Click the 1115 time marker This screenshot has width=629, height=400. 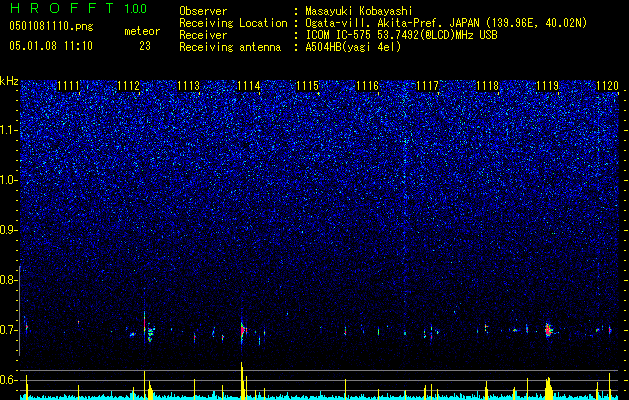pyautogui.click(x=307, y=86)
